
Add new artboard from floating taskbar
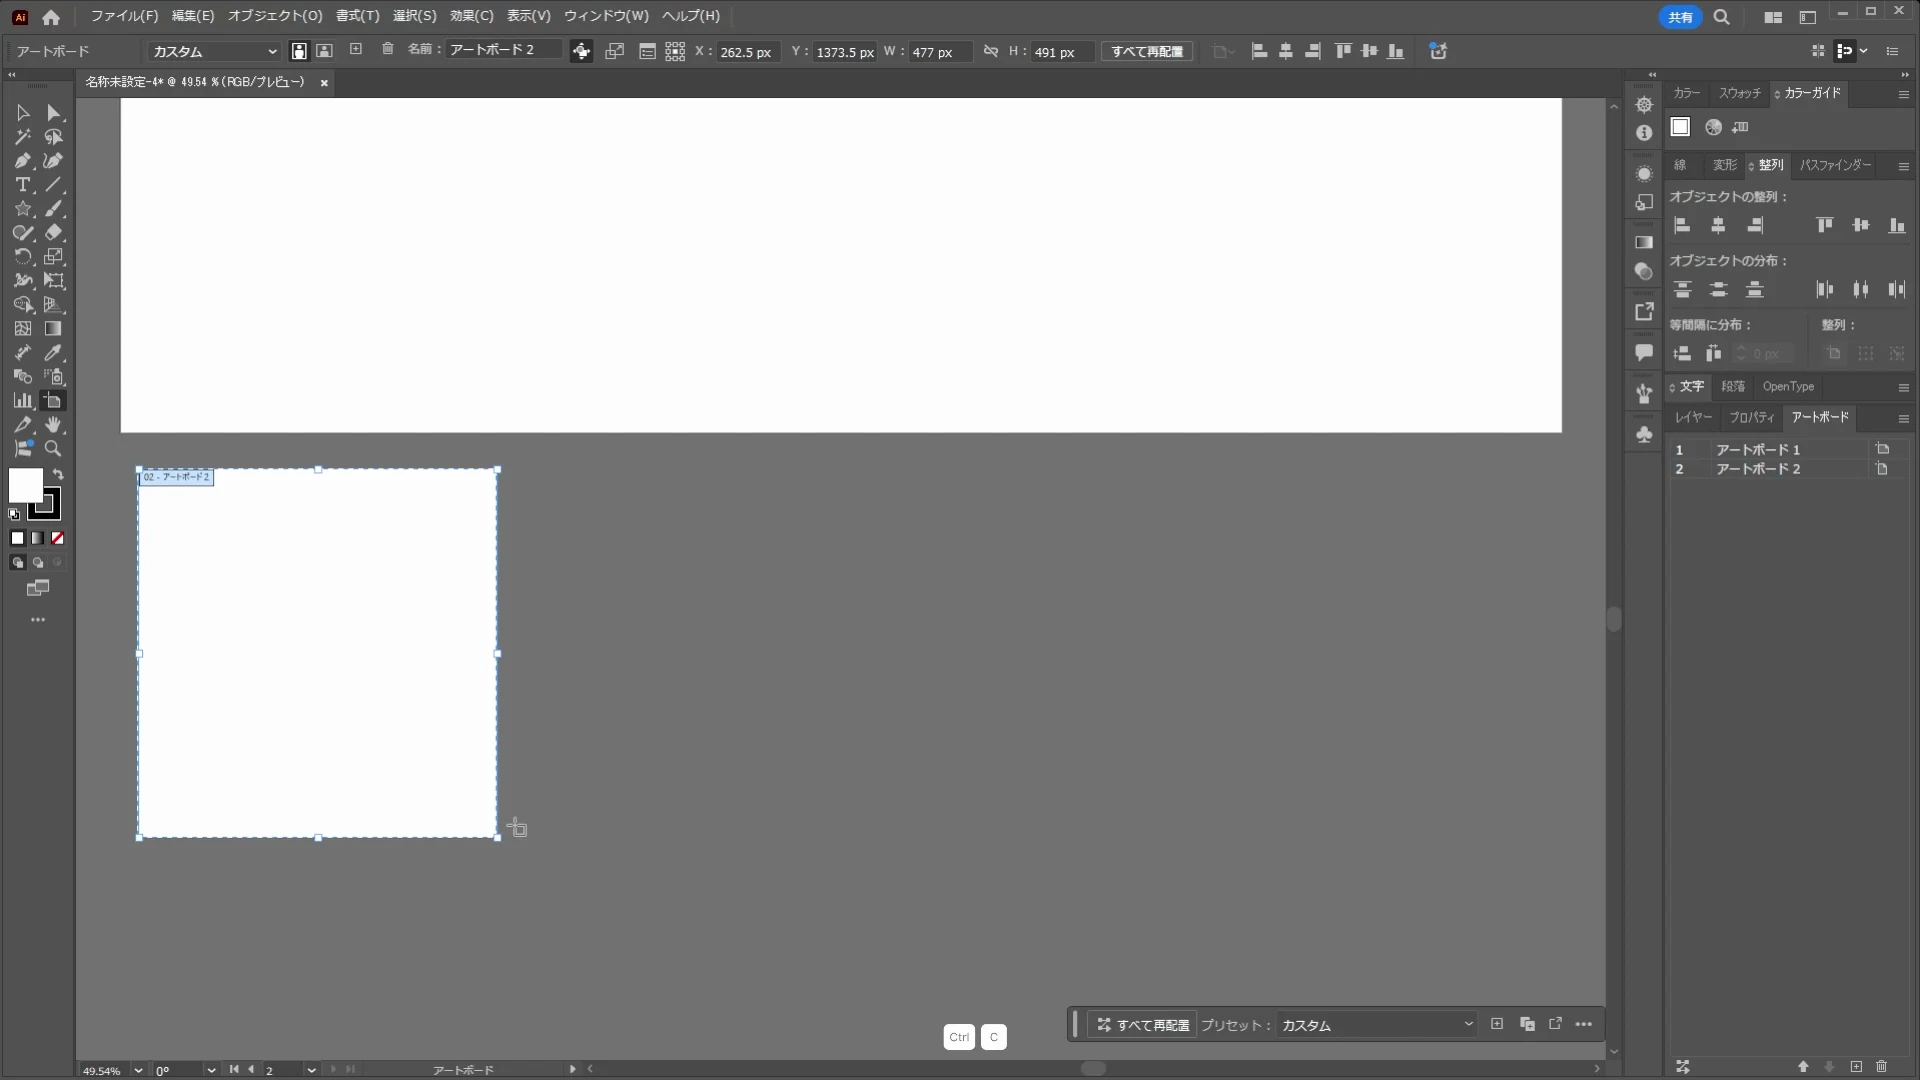pos(1497,1024)
